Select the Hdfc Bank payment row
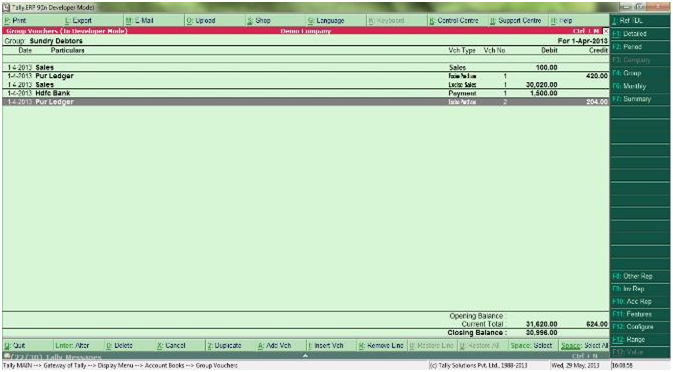673x372 pixels. 306,93
